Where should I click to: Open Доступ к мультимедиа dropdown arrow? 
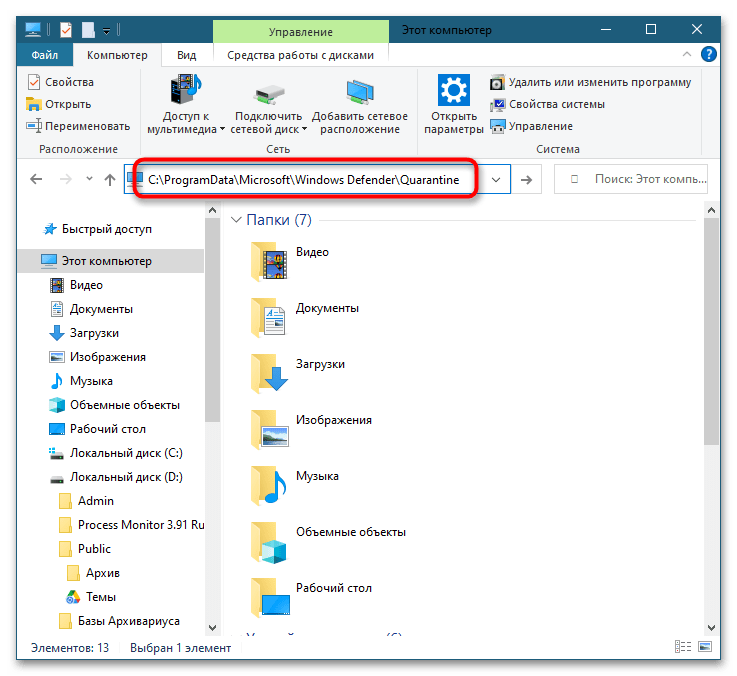[222, 129]
